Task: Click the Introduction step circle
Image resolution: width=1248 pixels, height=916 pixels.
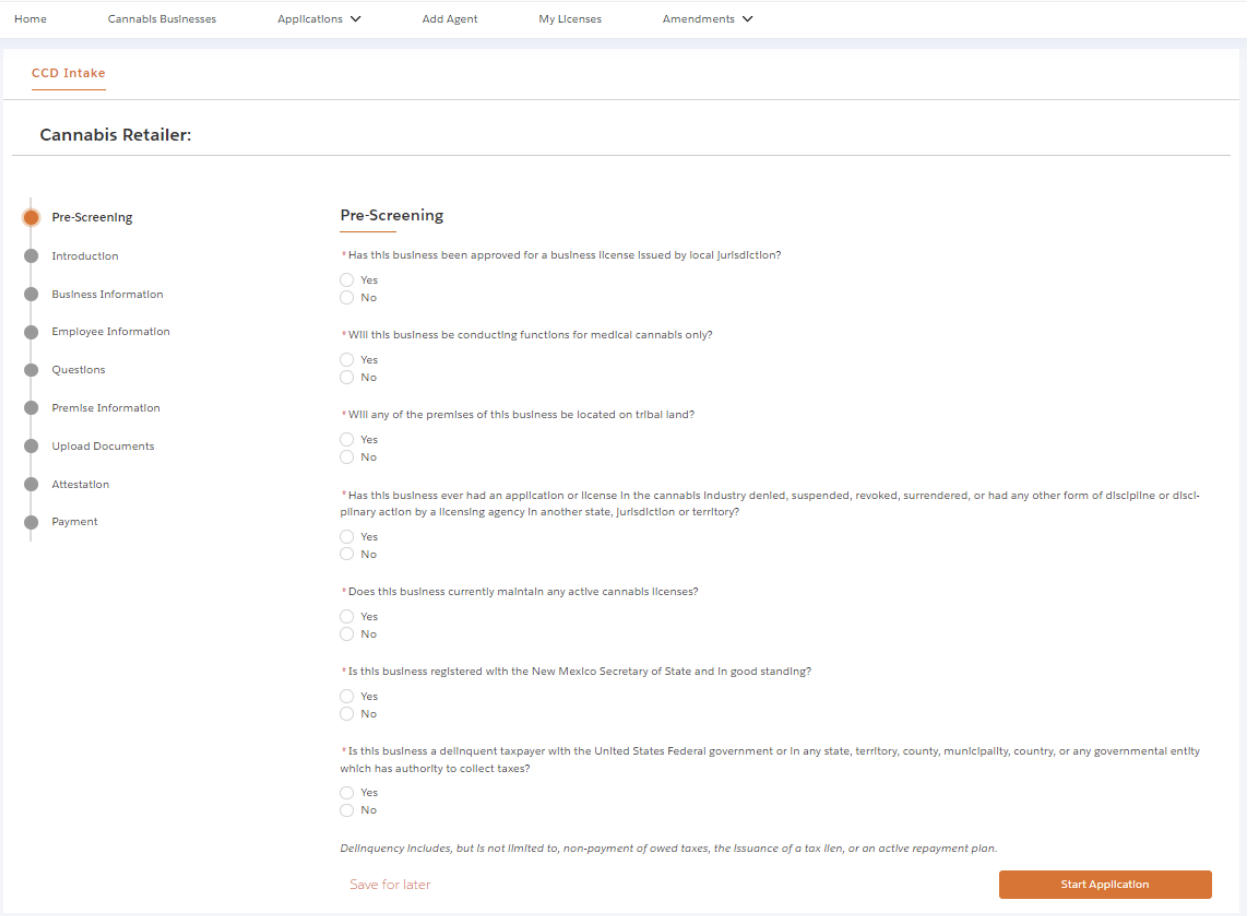Action: tap(31, 256)
